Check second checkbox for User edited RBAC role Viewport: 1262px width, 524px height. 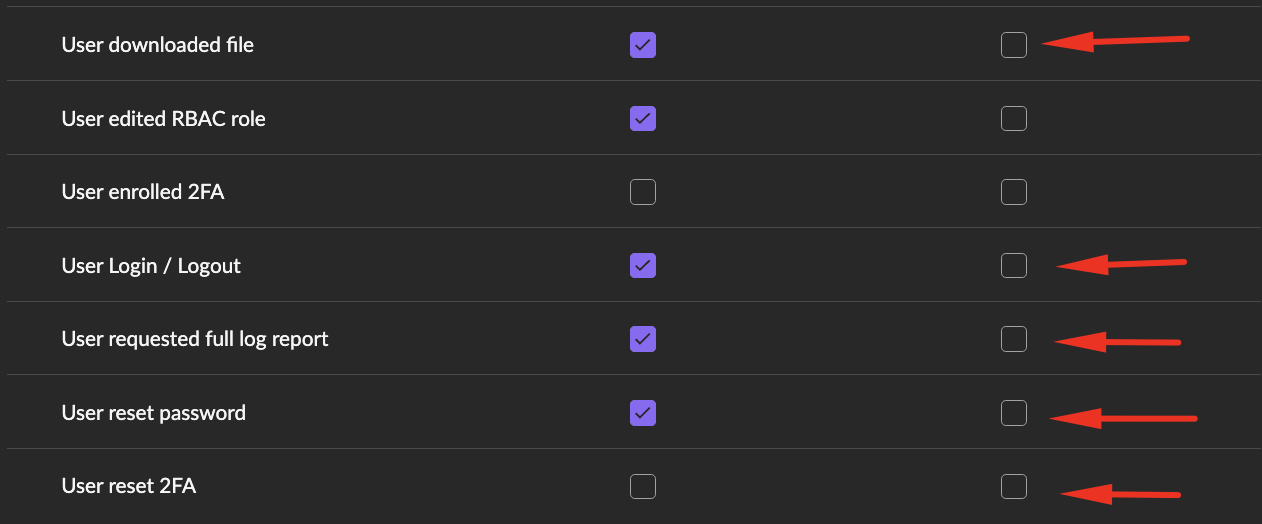pos(1014,119)
